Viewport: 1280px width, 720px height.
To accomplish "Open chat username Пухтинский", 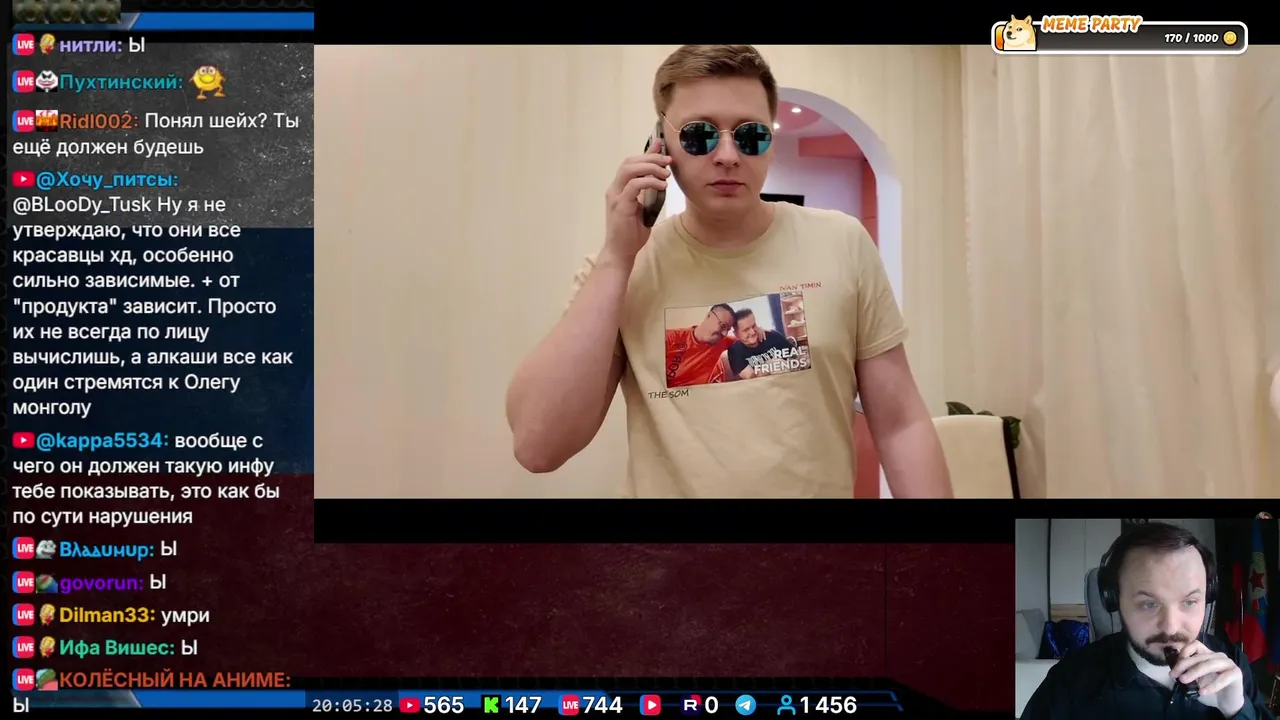I will [x=121, y=83].
